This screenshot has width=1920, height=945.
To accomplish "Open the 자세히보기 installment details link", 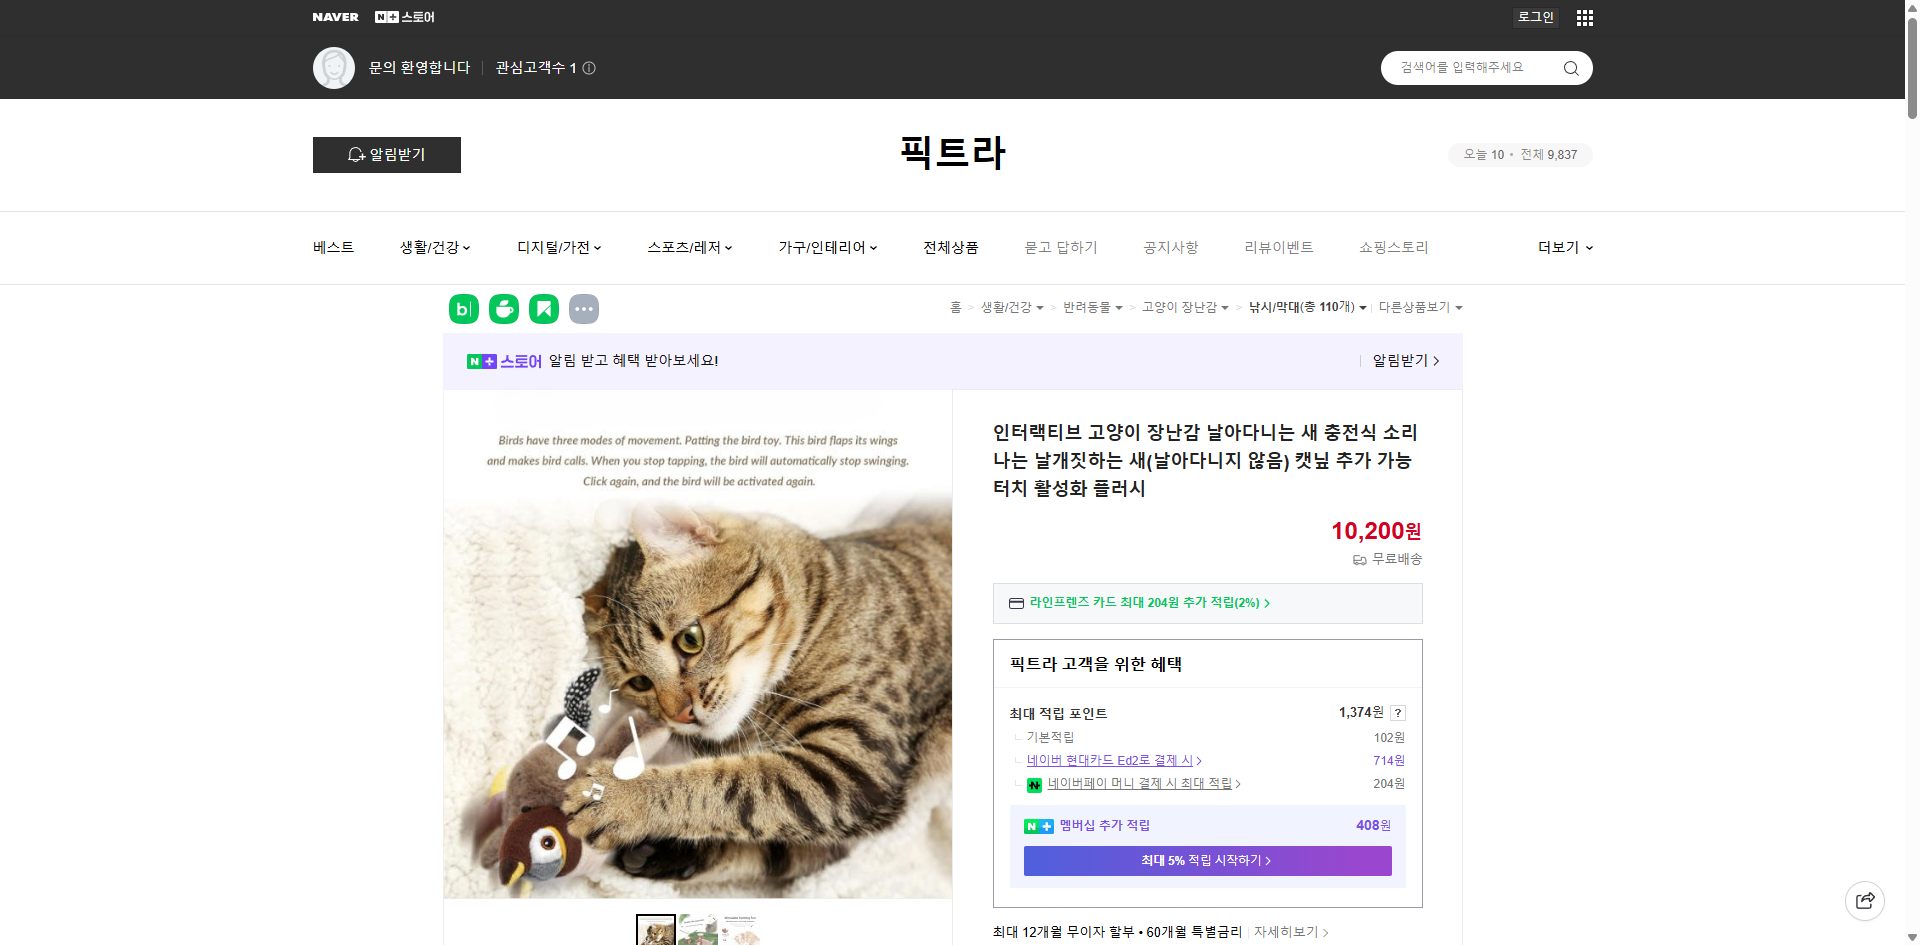I will pos(1286,931).
